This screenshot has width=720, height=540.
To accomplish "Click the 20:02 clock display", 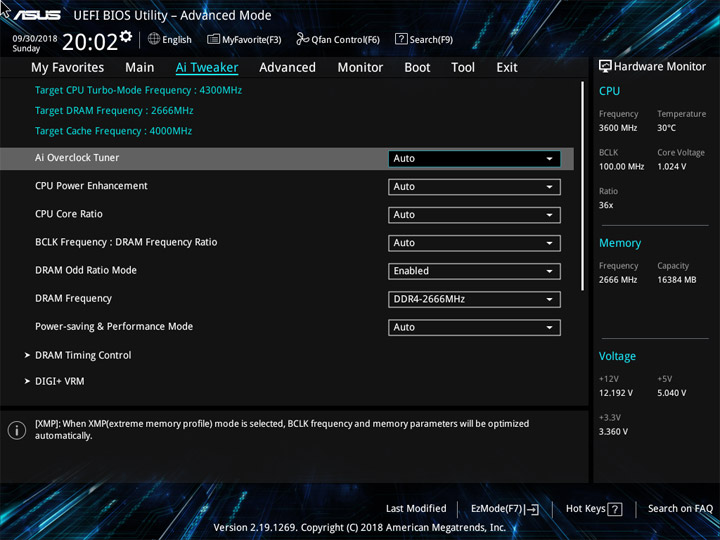I will pyautogui.click(x=90, y=42).
